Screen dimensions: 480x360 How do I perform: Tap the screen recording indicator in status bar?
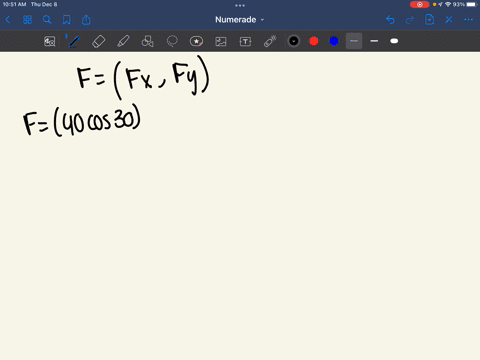point(420,4)
